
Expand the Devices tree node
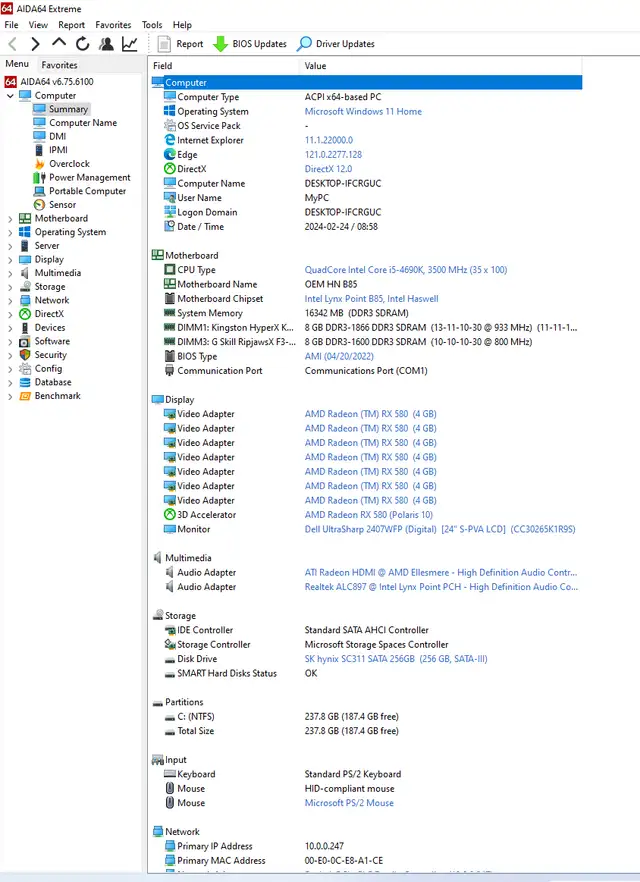click(10, 328)
